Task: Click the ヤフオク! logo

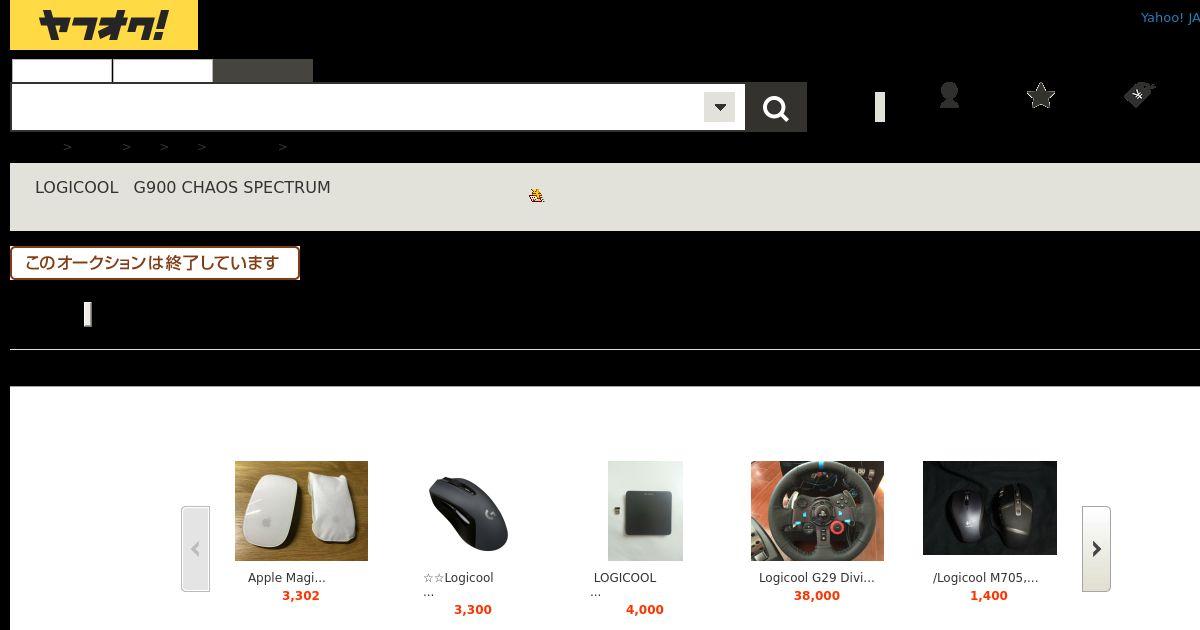Action: 104,25
